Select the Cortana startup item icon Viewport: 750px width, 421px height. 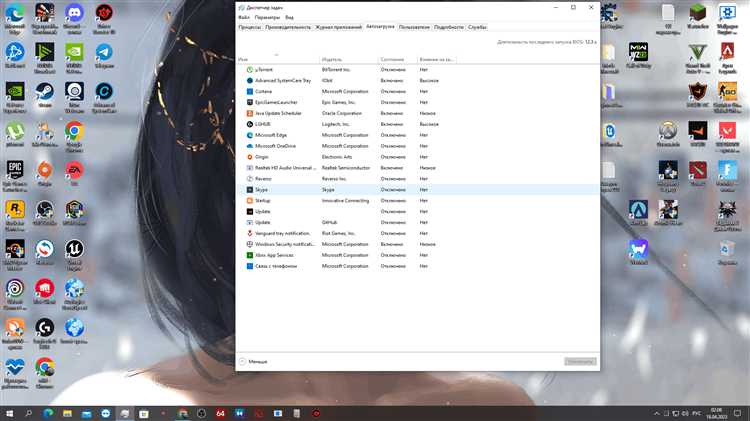tap(249, 91)
